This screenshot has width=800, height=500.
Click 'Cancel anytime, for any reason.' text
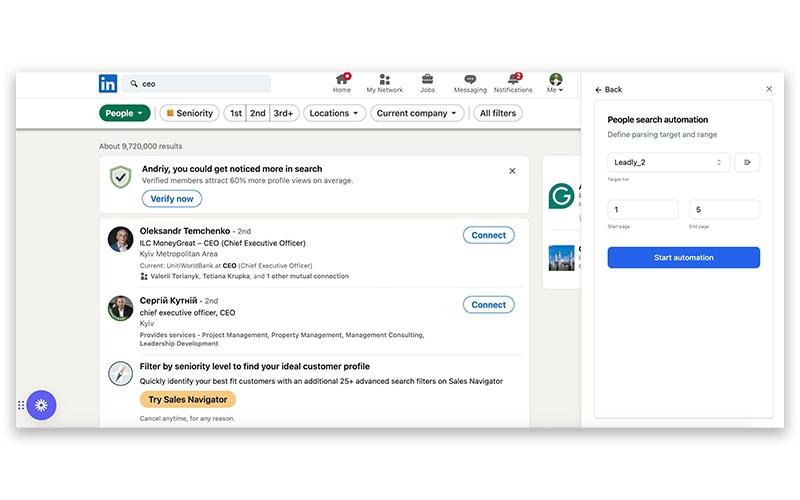187,418
